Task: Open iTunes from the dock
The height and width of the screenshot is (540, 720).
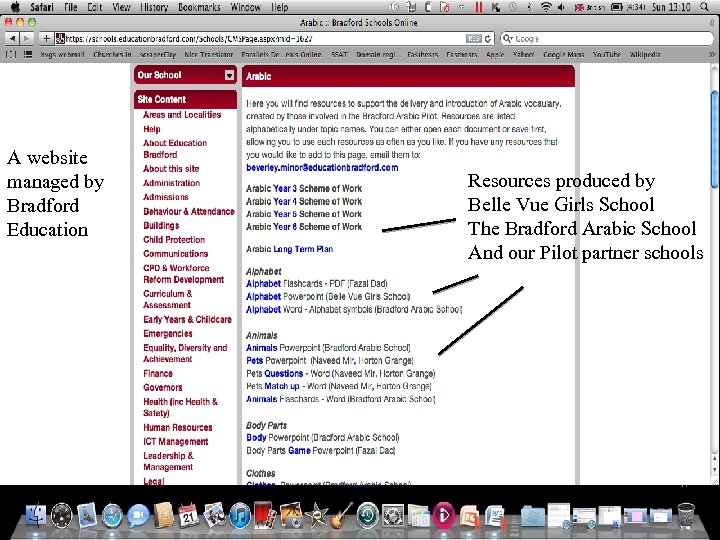Action: (x=240, y=515)
